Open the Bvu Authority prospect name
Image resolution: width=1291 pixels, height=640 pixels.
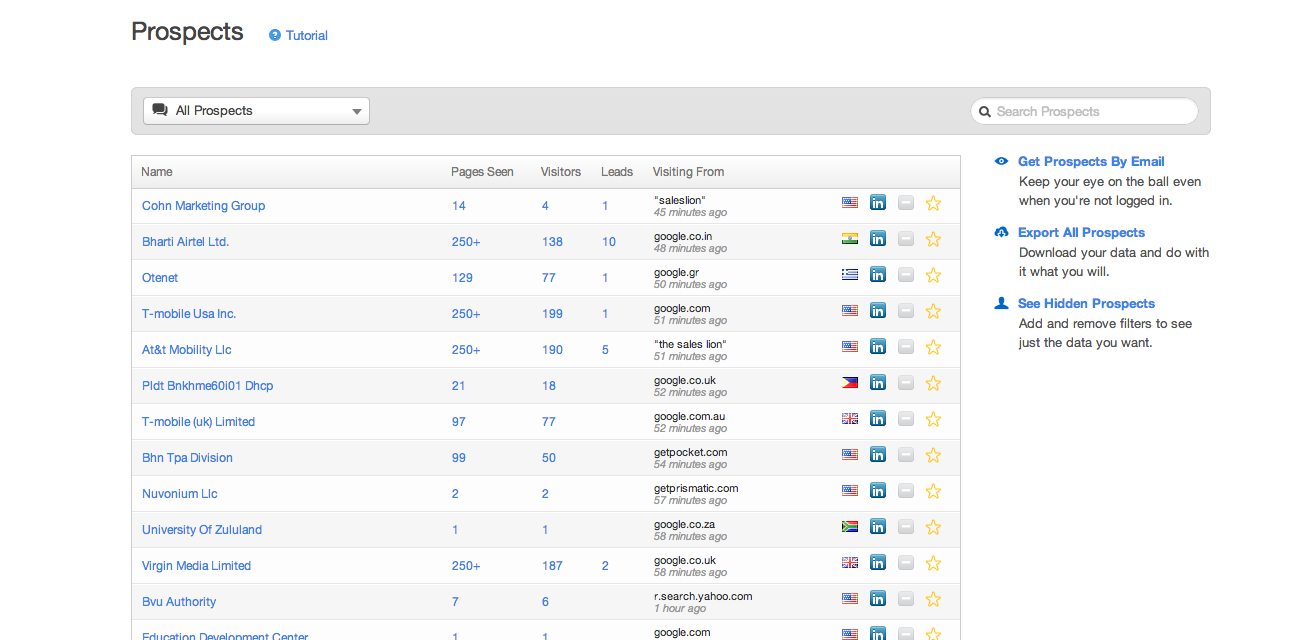pyautogui.click(x=179, y=602)
